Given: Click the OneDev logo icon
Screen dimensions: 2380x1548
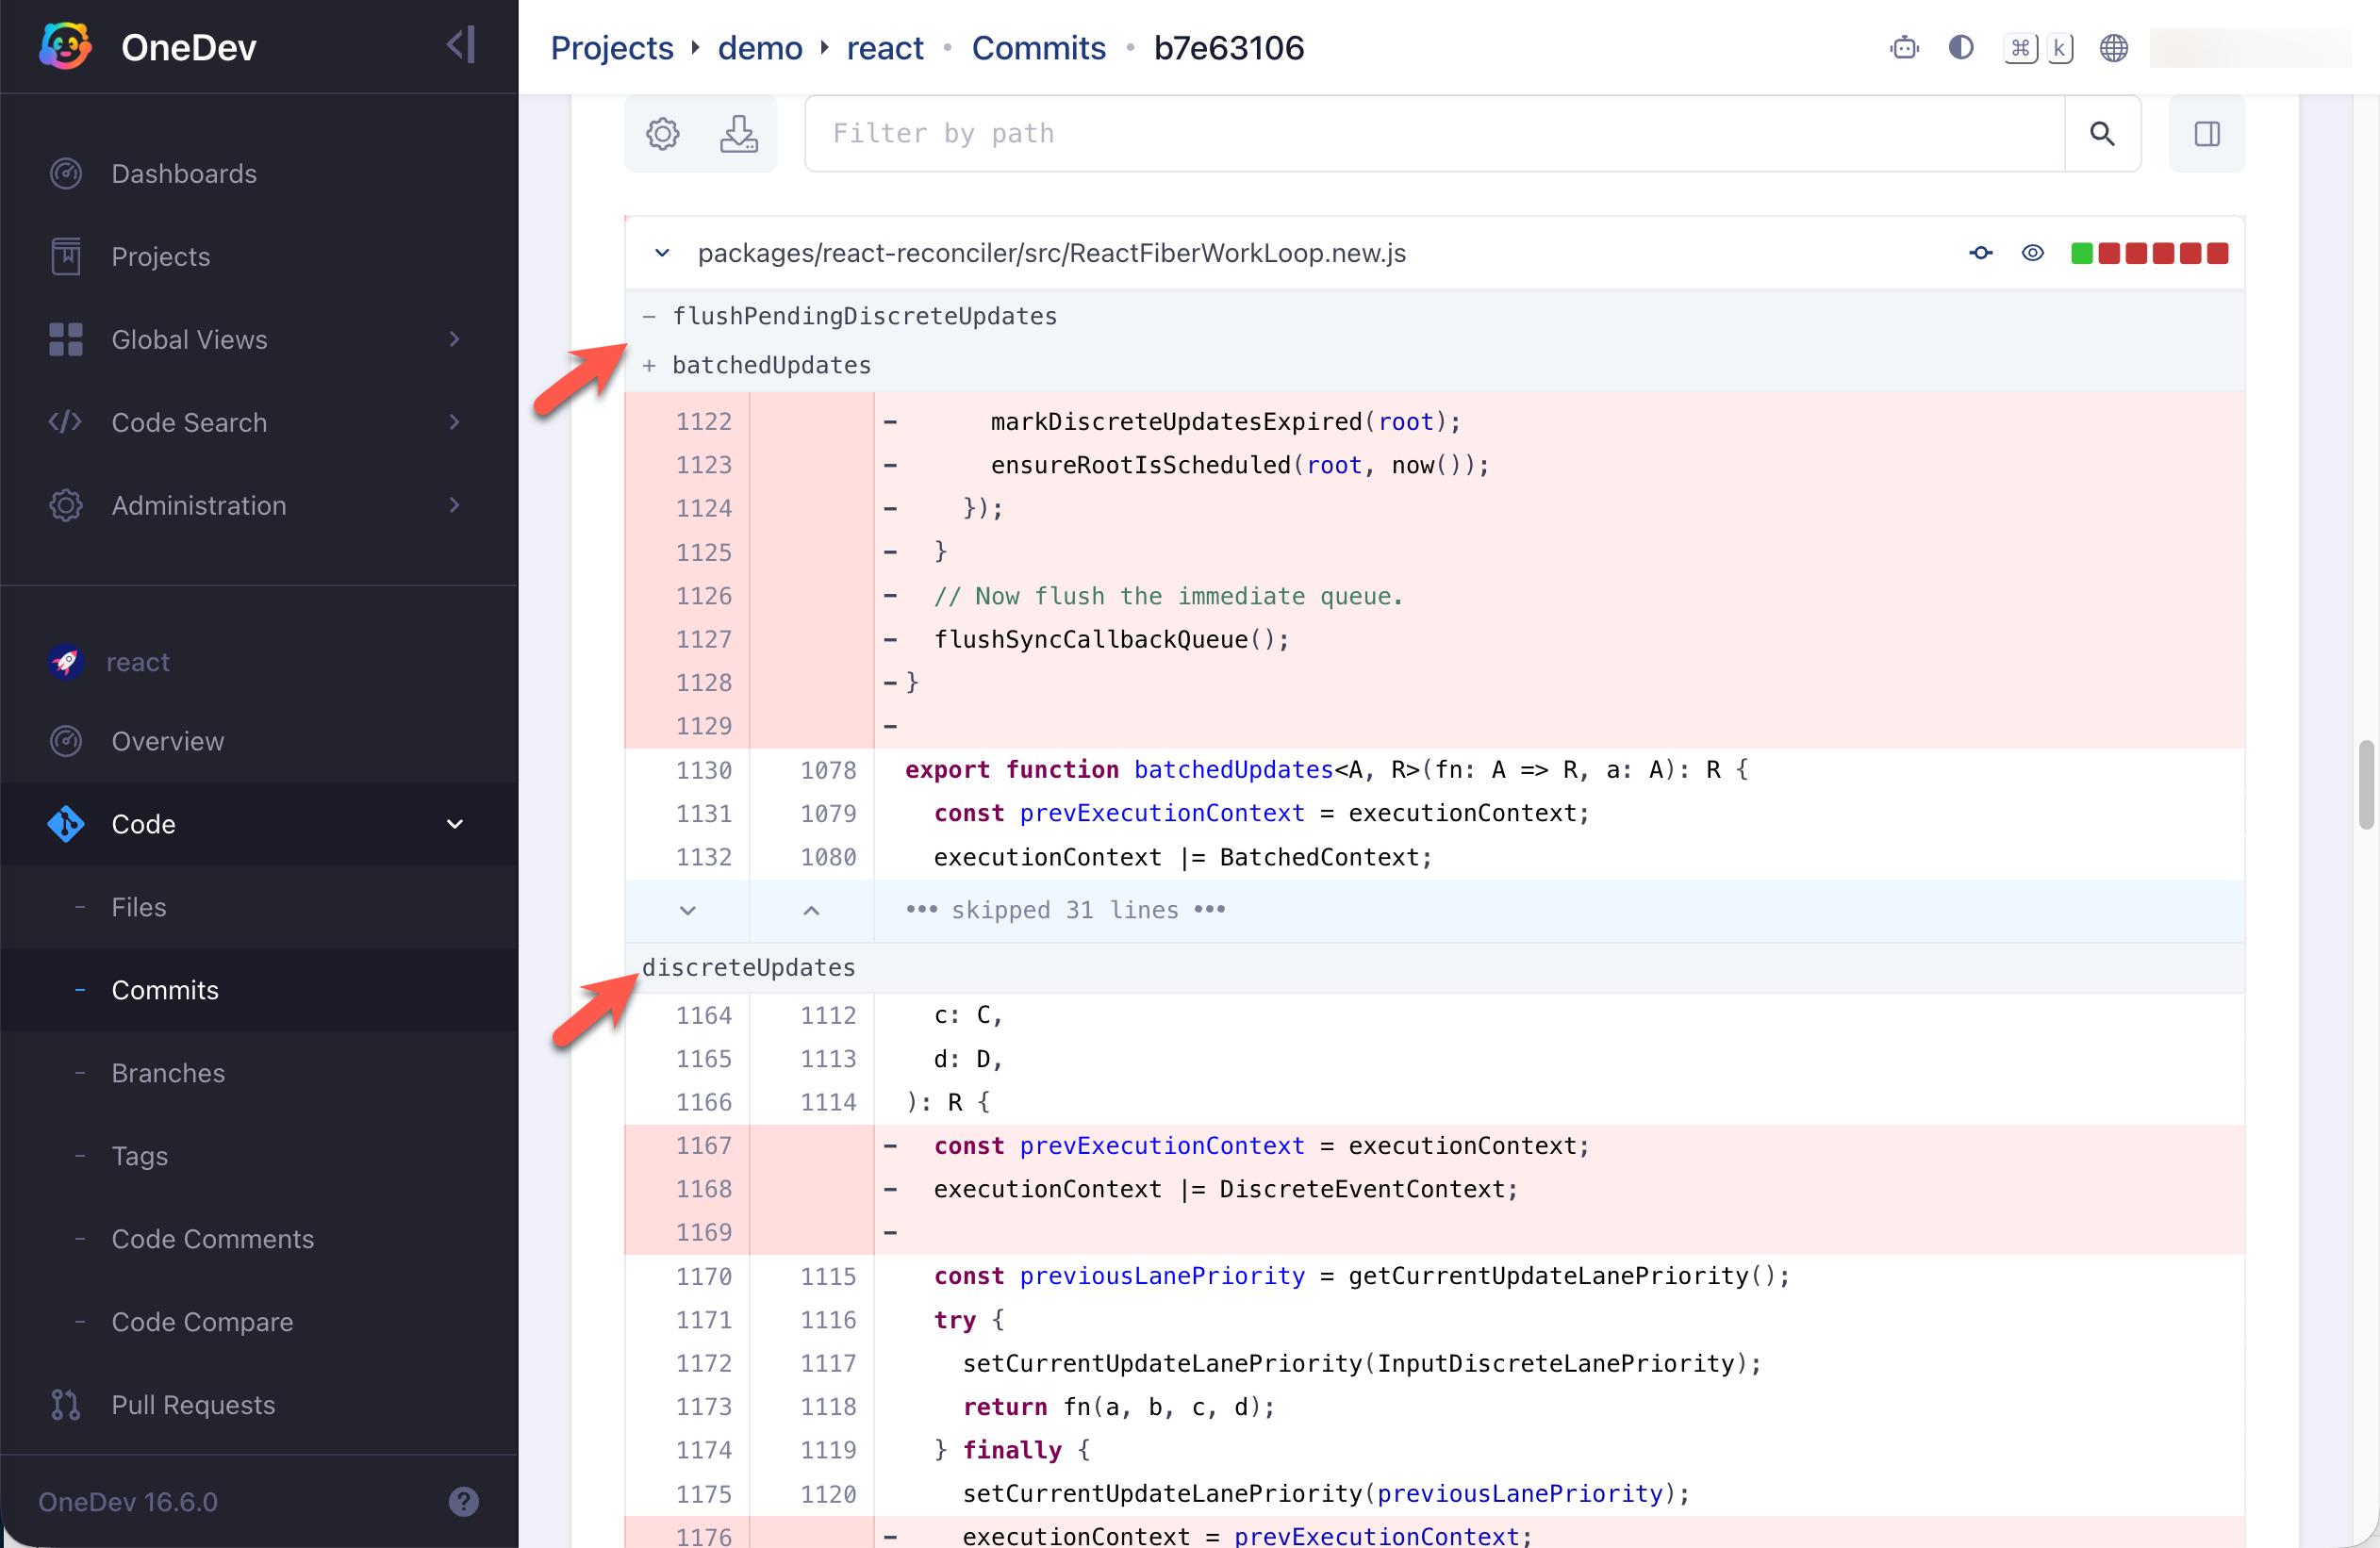Looking at the screenshot, I should (66, 46).
